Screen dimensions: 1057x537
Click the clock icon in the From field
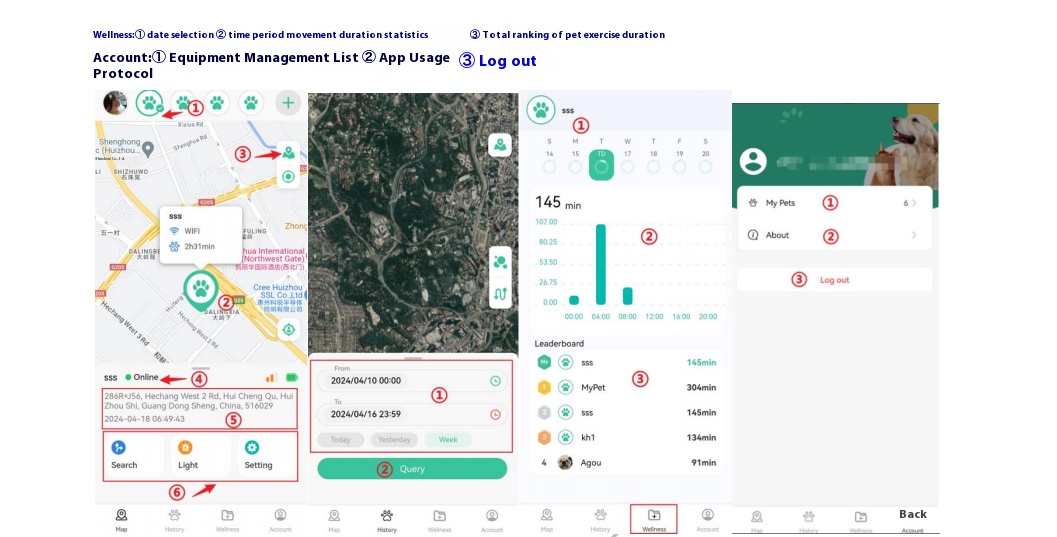click(x=495, y=381)
